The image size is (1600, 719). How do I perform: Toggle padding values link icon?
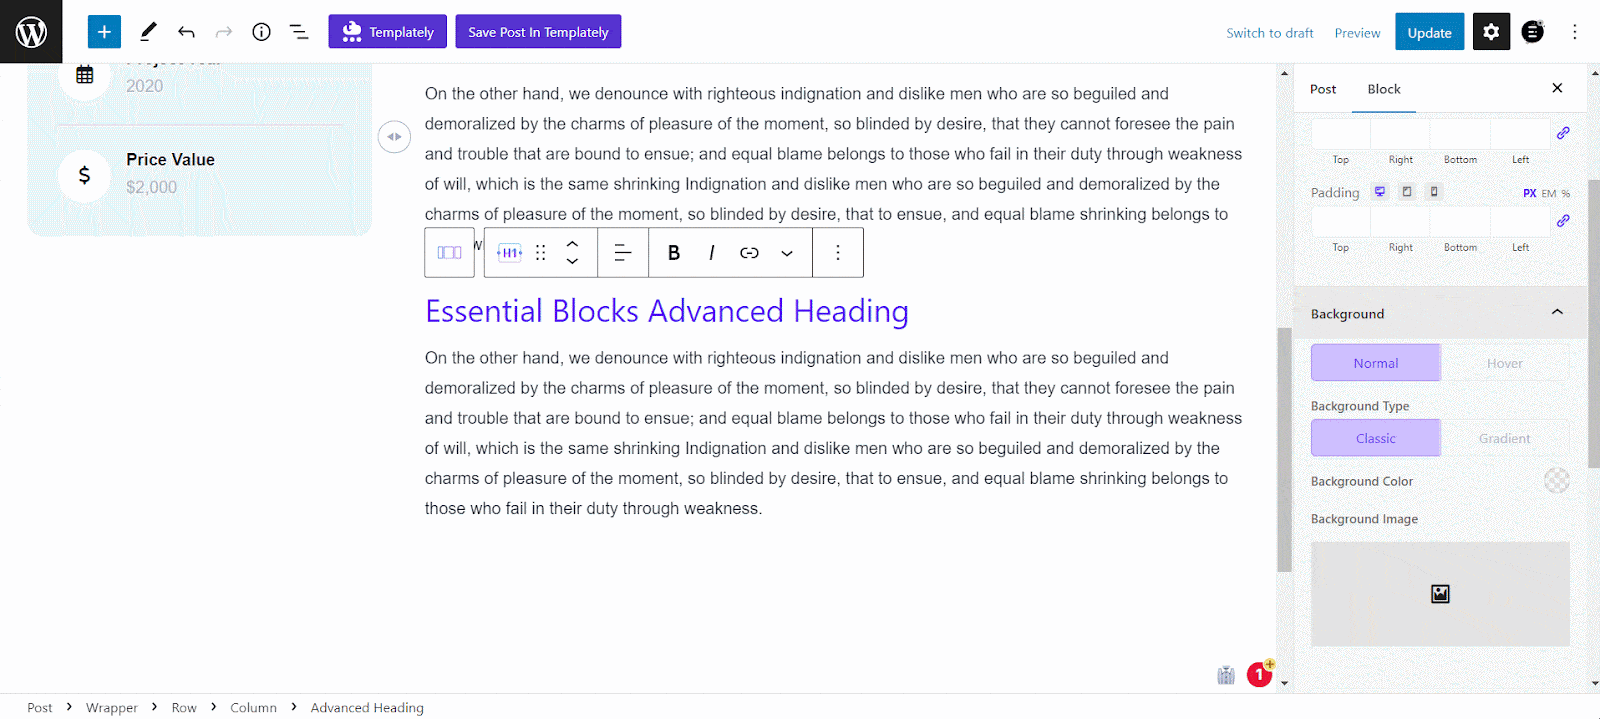click(1563, 220)
